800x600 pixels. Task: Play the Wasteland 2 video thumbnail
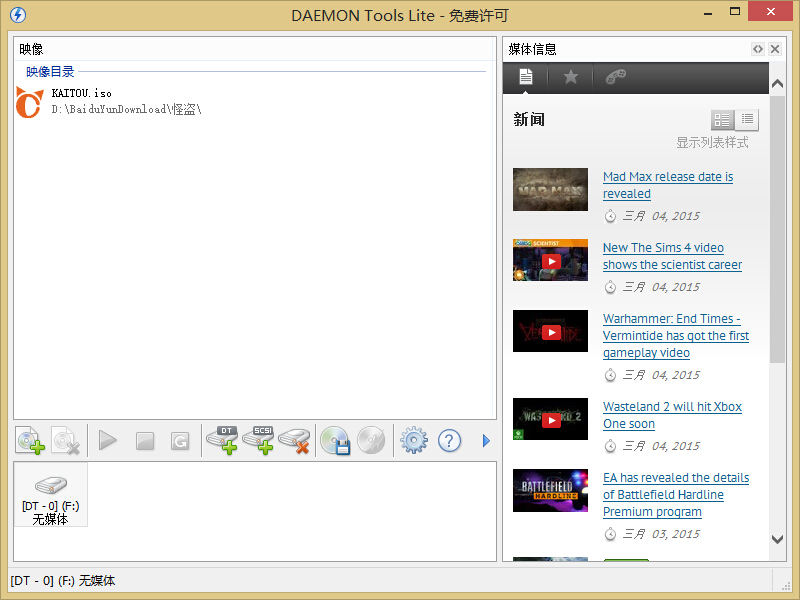pyautogui.click(x=550, y=419)
